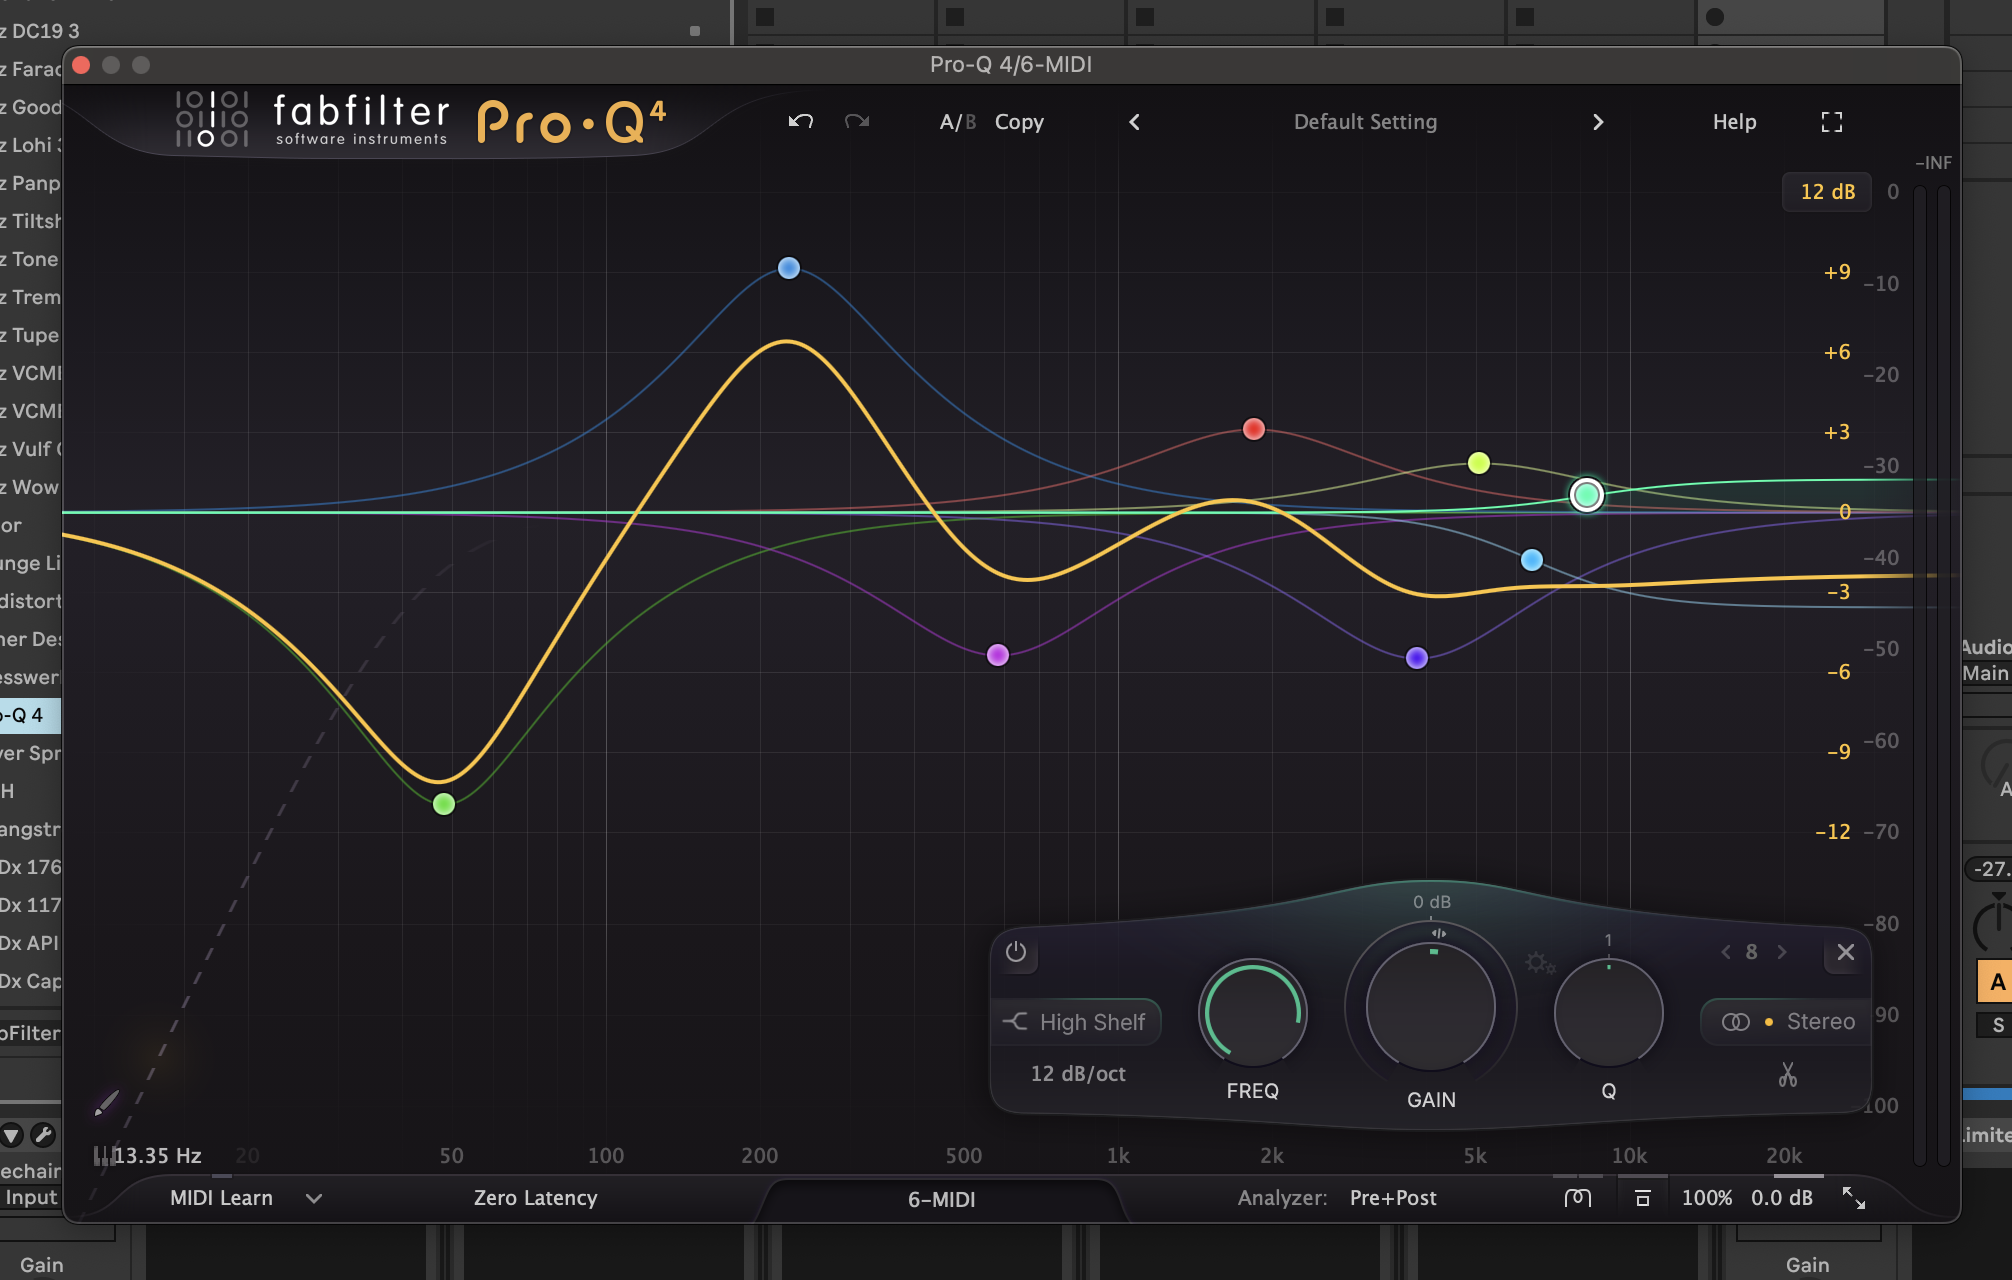Open the Stereo placement dropdown

click(x=1784, y=1021)
